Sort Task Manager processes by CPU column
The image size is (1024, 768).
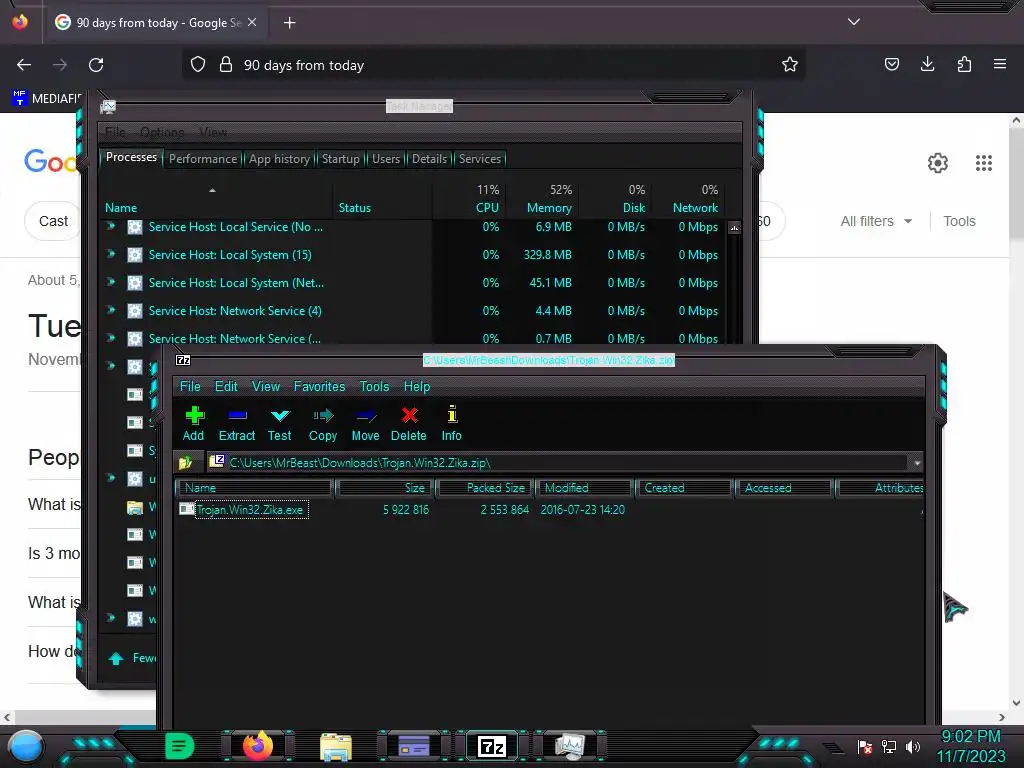[x=469, y=199]
